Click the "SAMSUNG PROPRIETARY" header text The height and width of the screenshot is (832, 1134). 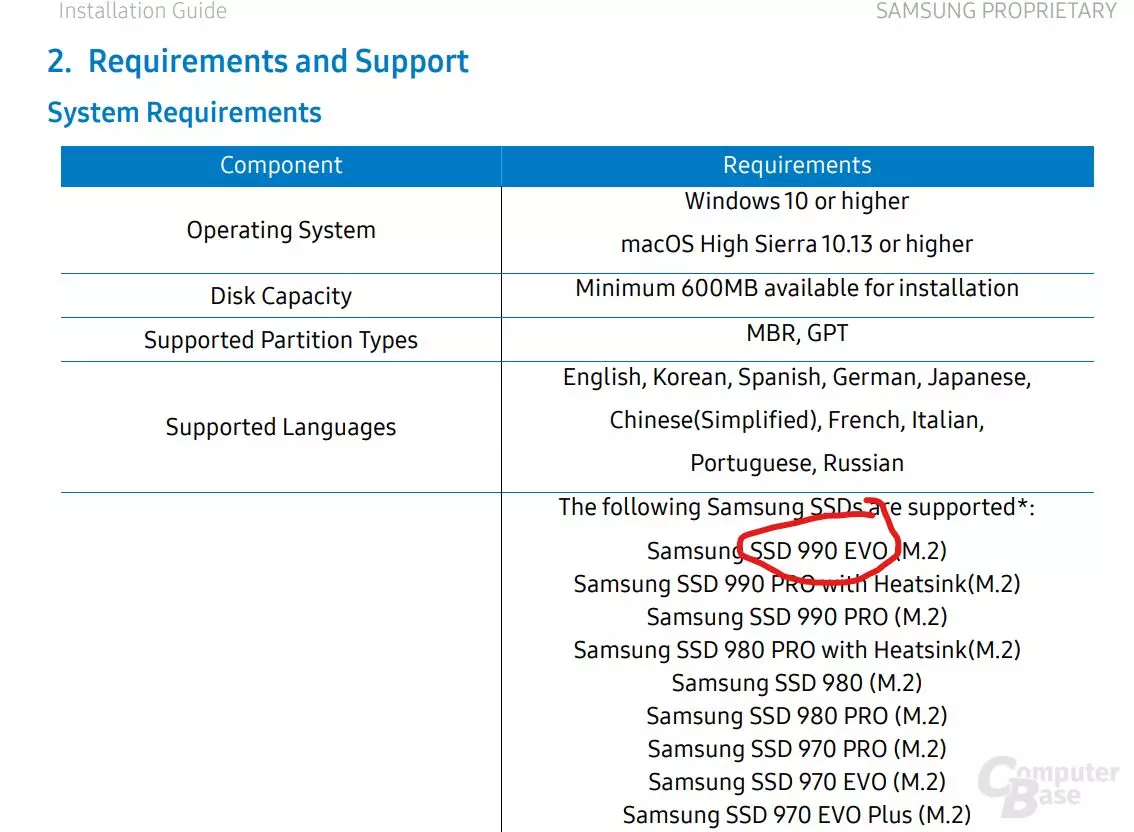(x=996, y=11)
